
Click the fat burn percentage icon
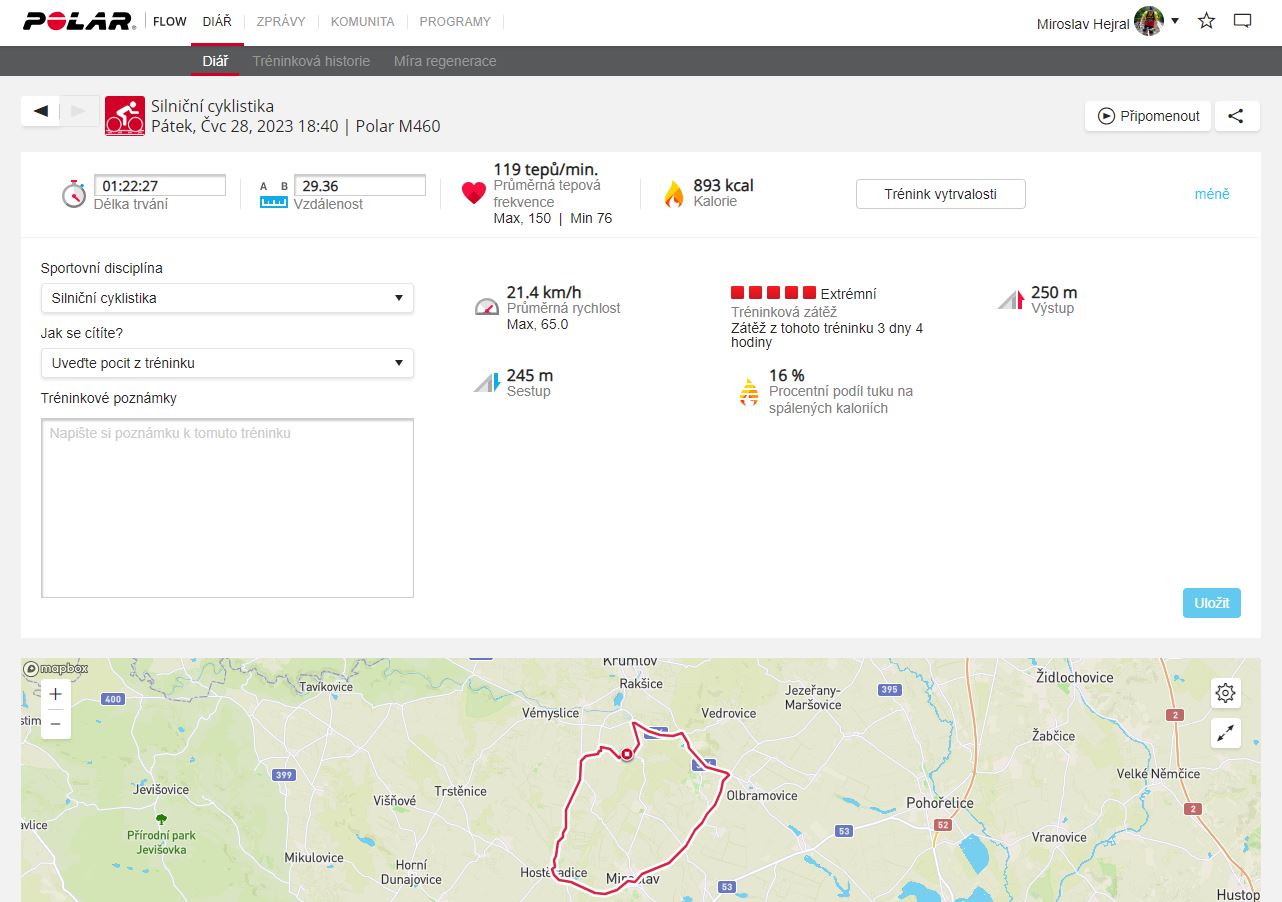tap(749, 391)
